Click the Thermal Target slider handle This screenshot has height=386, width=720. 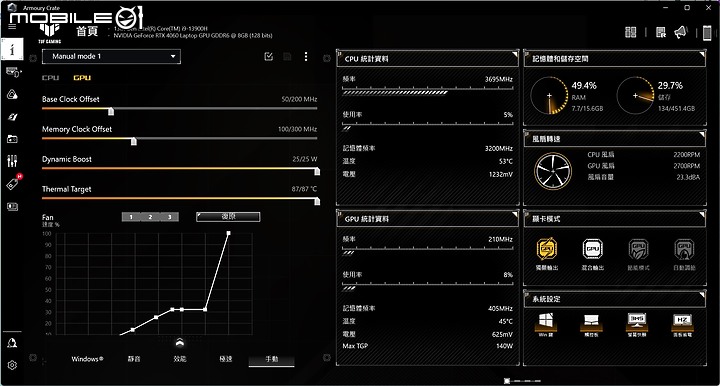pos(317,201)
